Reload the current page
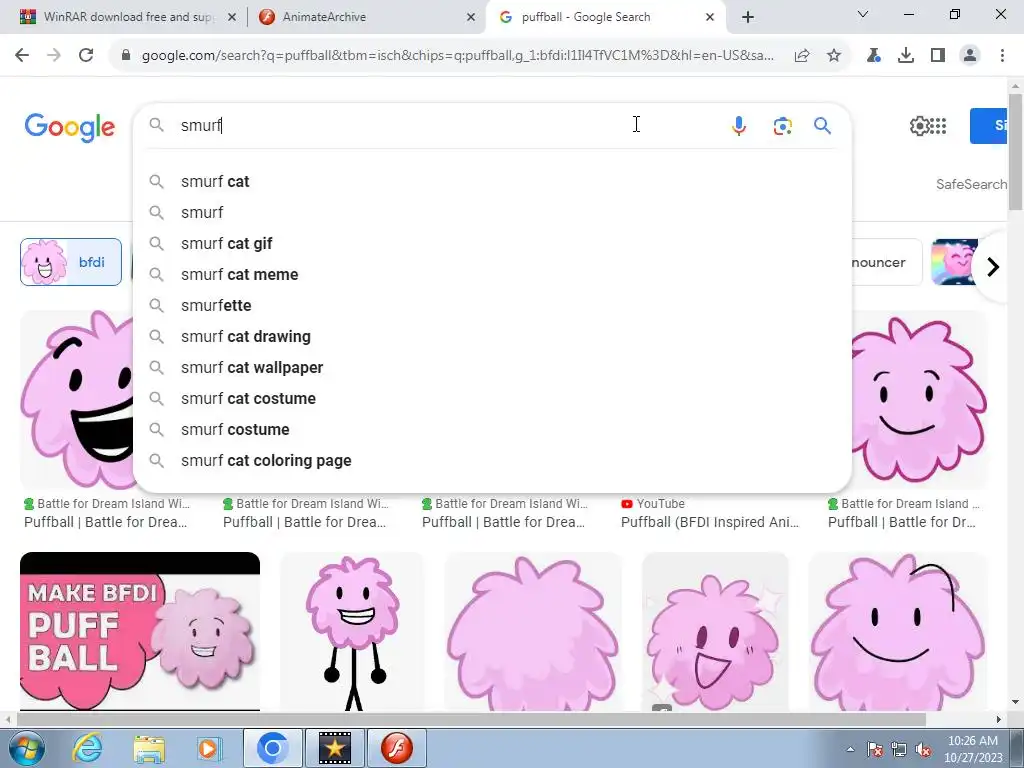This screenshot has height=768, width=1024. click(86, 56)
